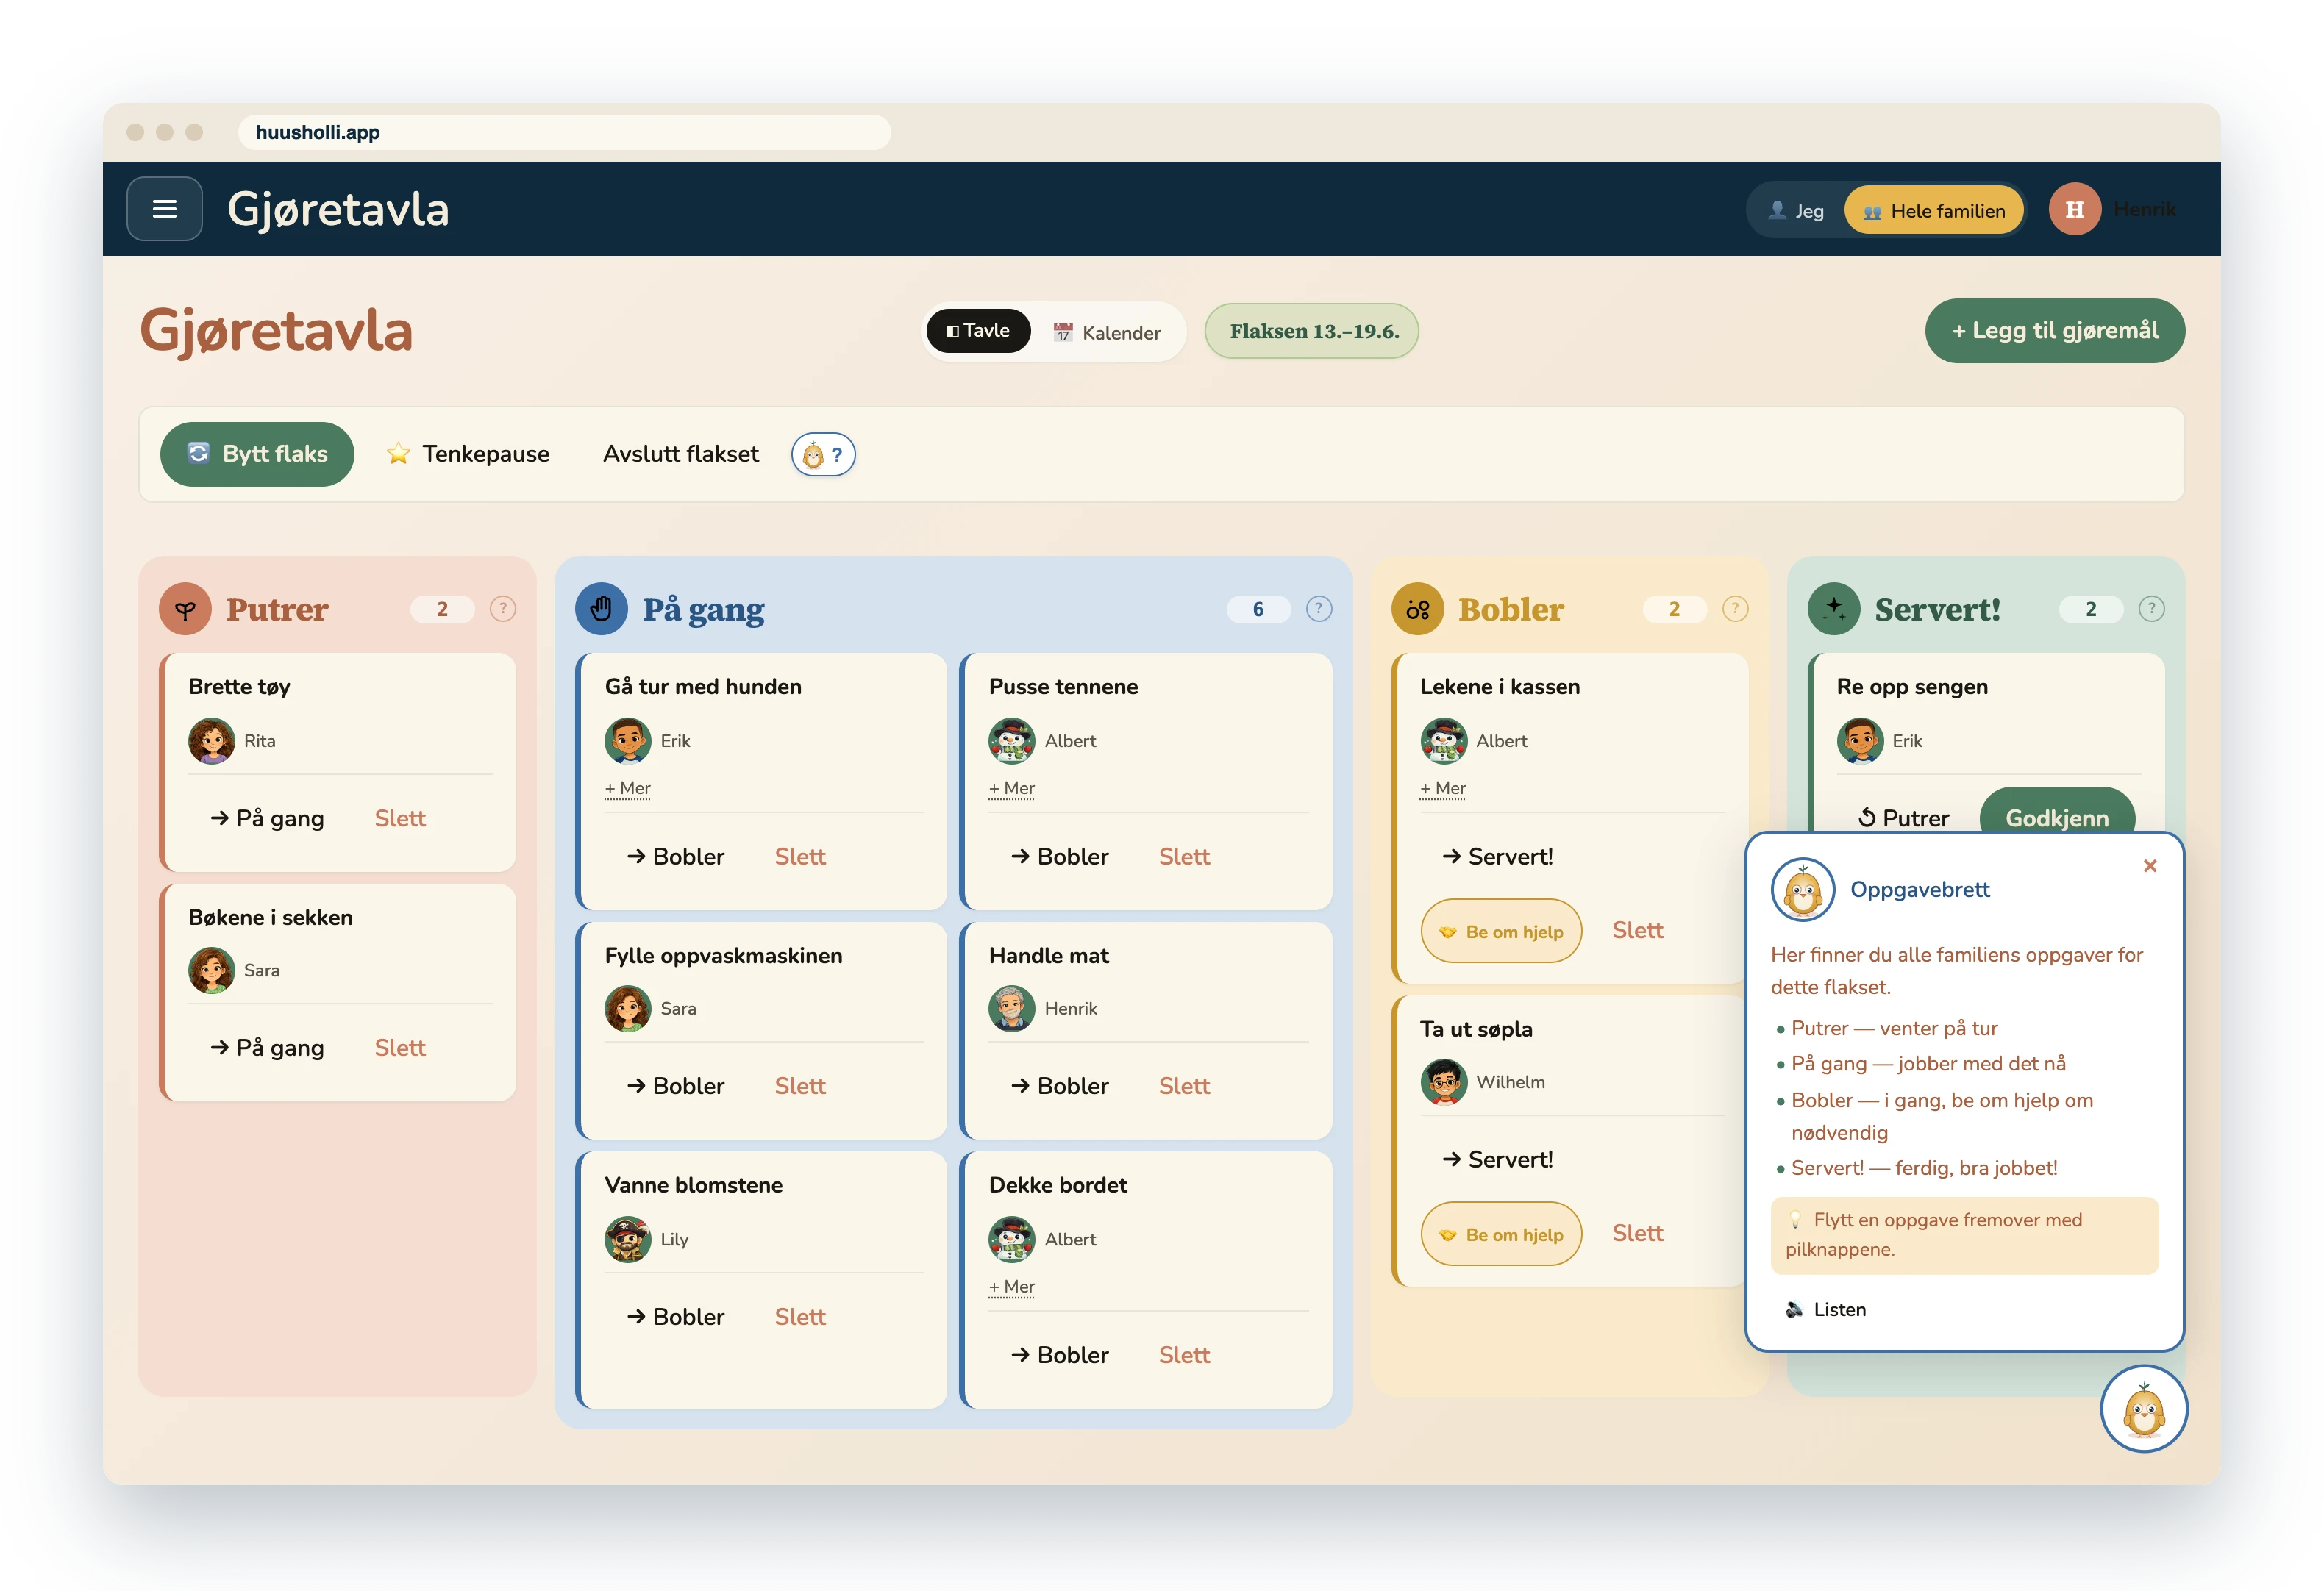Viewport: 2324px width, 1591px height.
Task: Expand + Mer on Pusse tennene
Action: click(1011, 788)
